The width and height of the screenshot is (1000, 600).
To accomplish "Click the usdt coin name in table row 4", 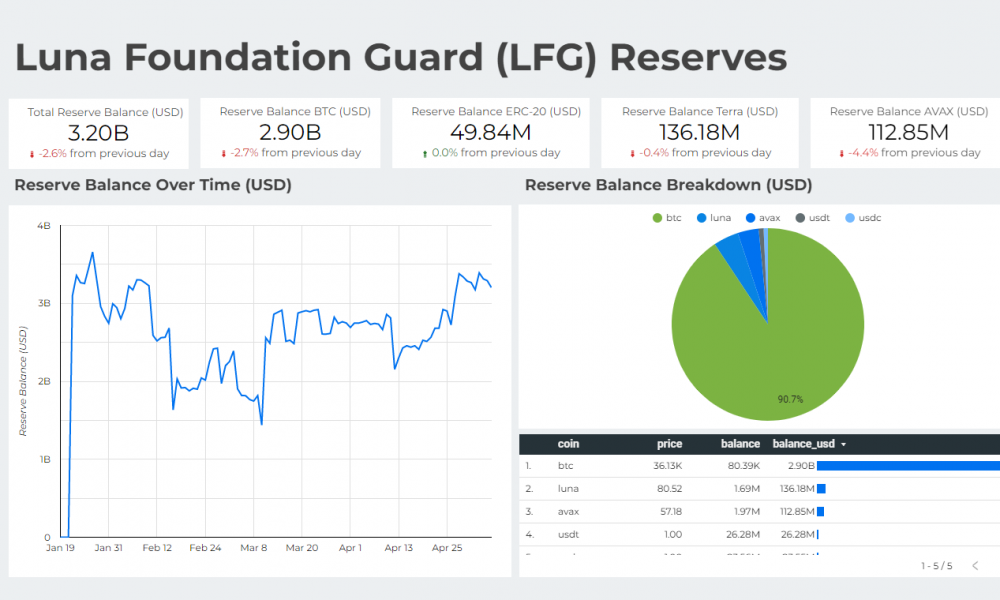I will coord(568,535).
